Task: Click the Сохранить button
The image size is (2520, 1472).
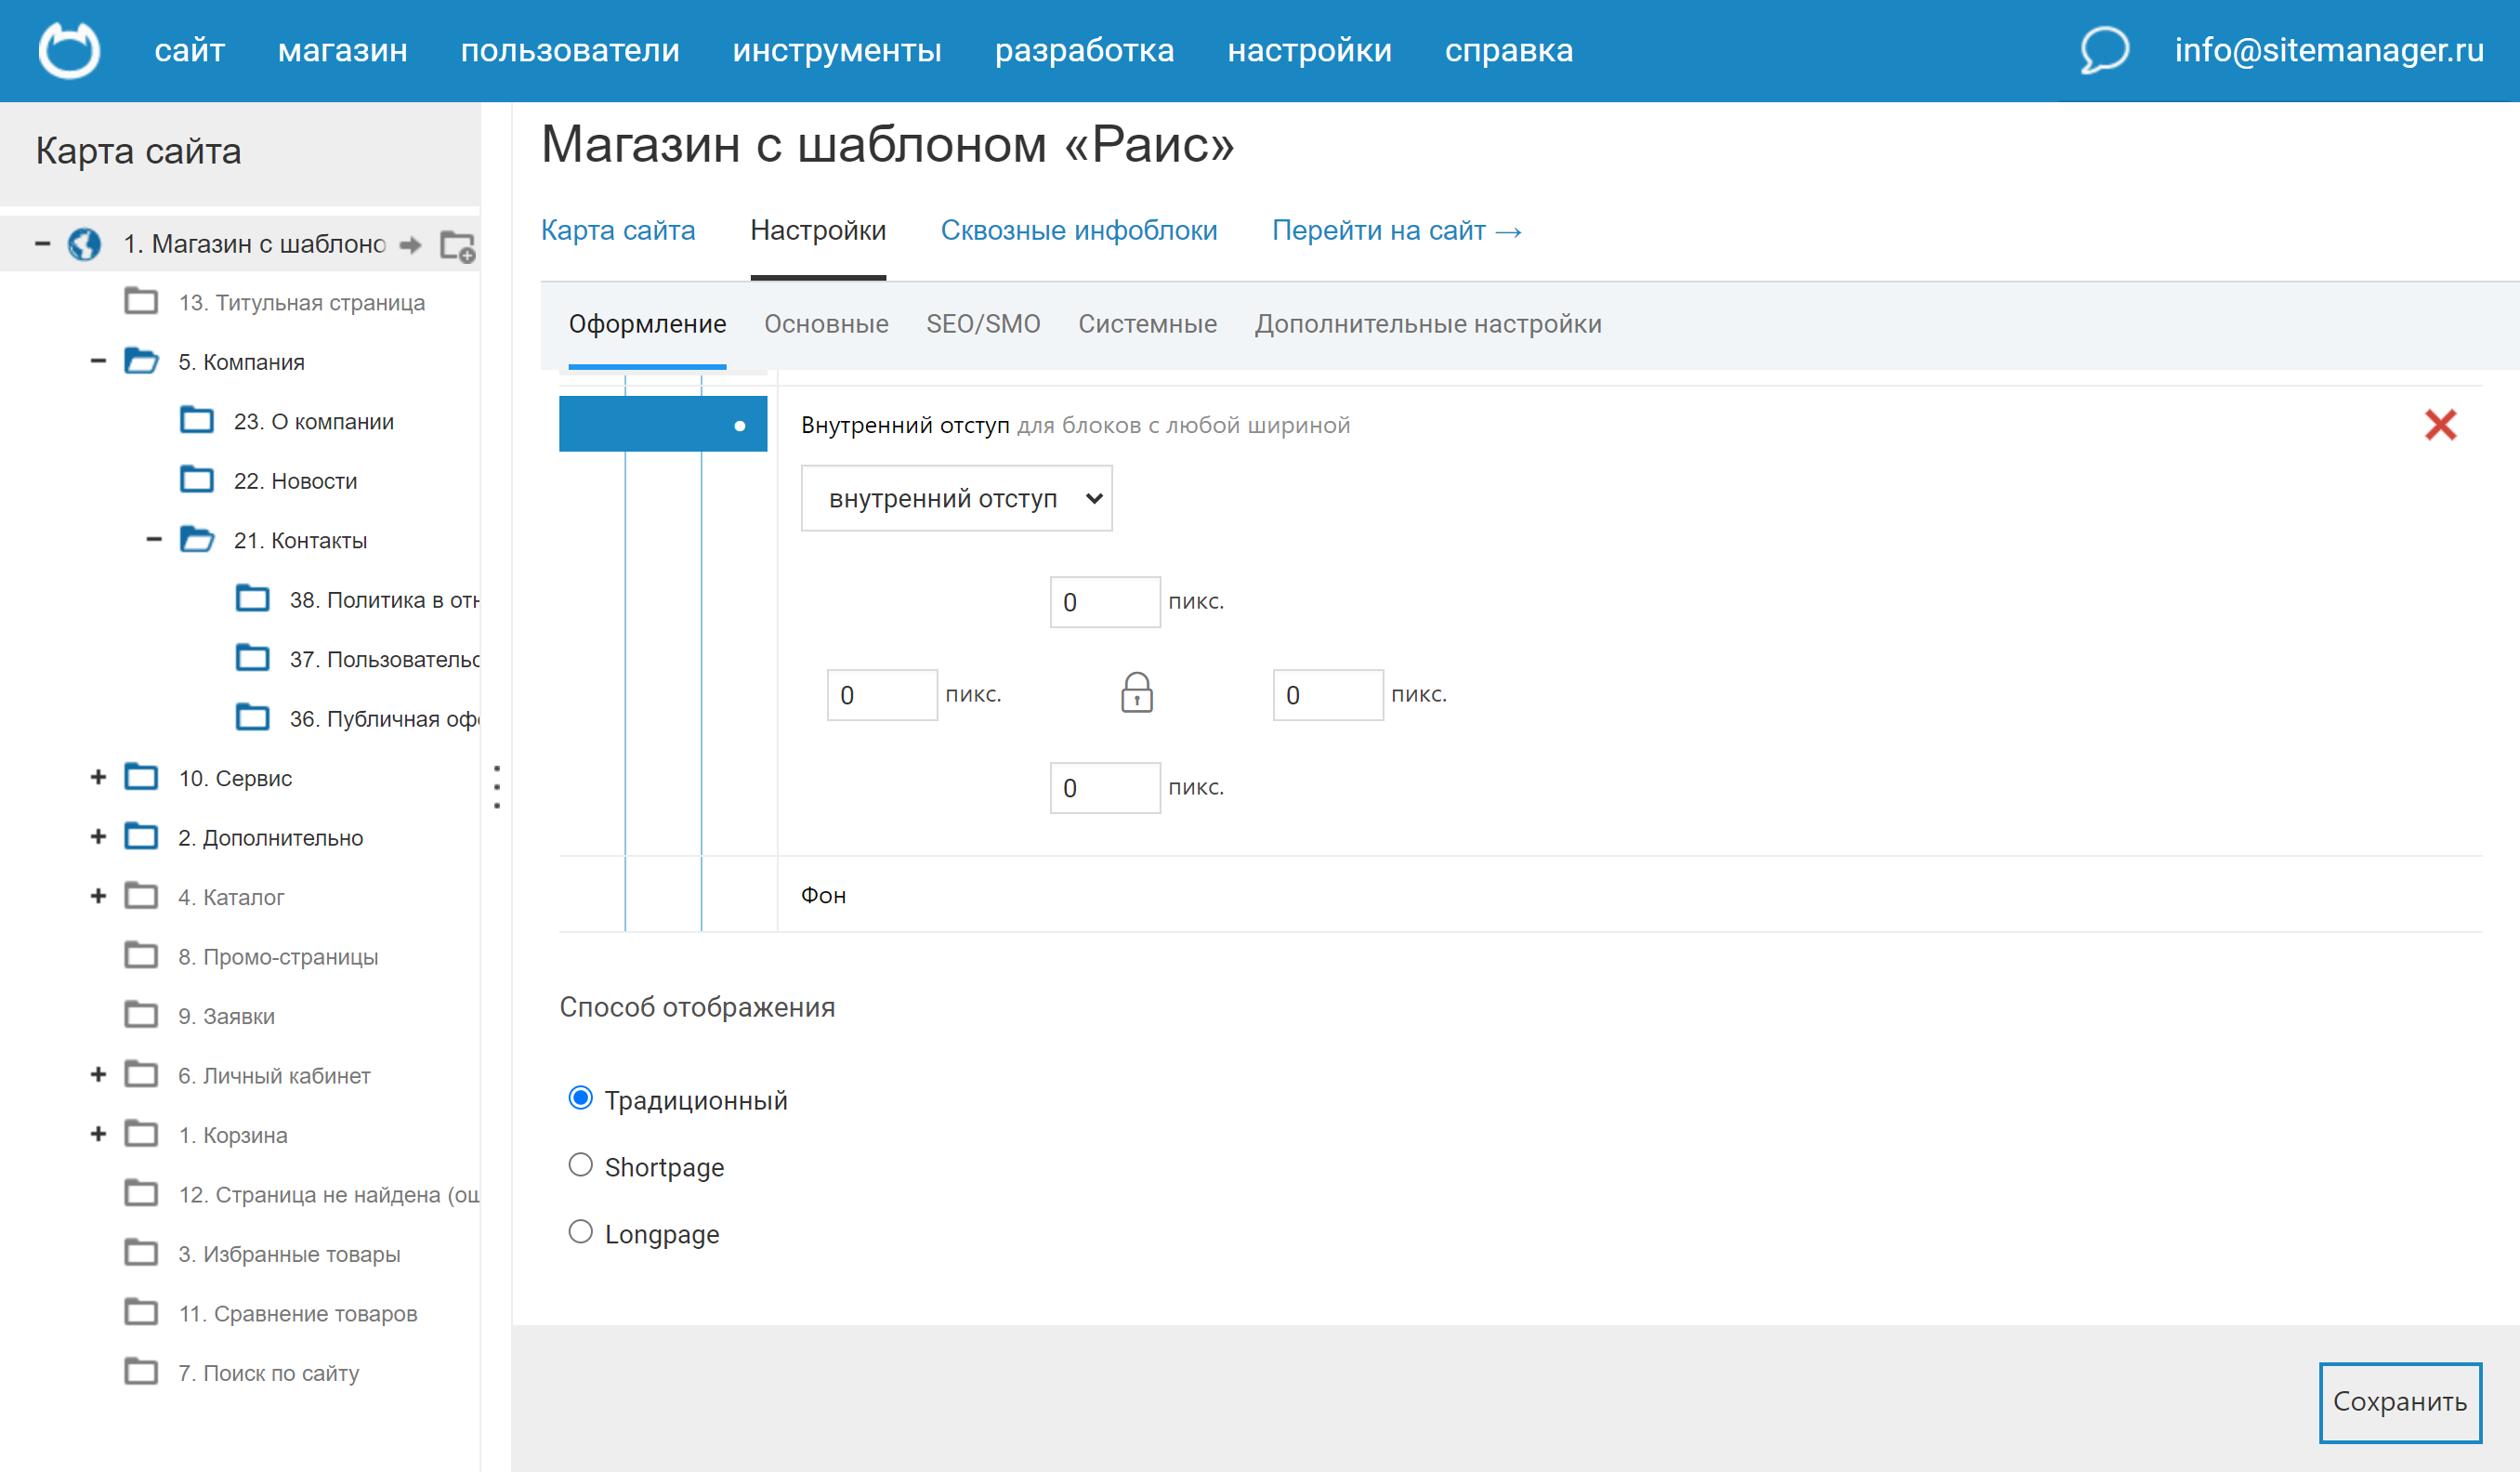Action: point(2399,1402)
